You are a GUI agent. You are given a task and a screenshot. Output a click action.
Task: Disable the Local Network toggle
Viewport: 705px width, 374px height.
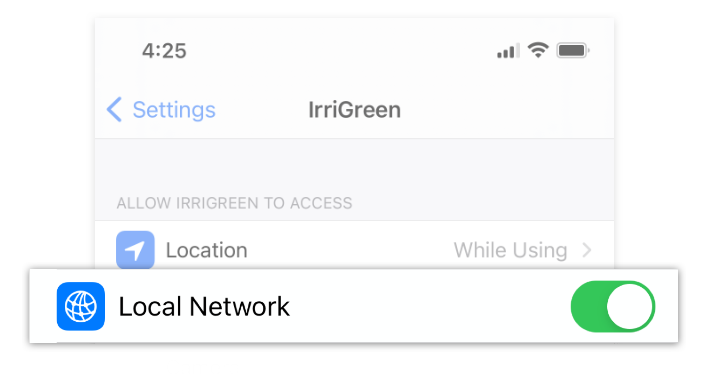(x=613, y=306)
